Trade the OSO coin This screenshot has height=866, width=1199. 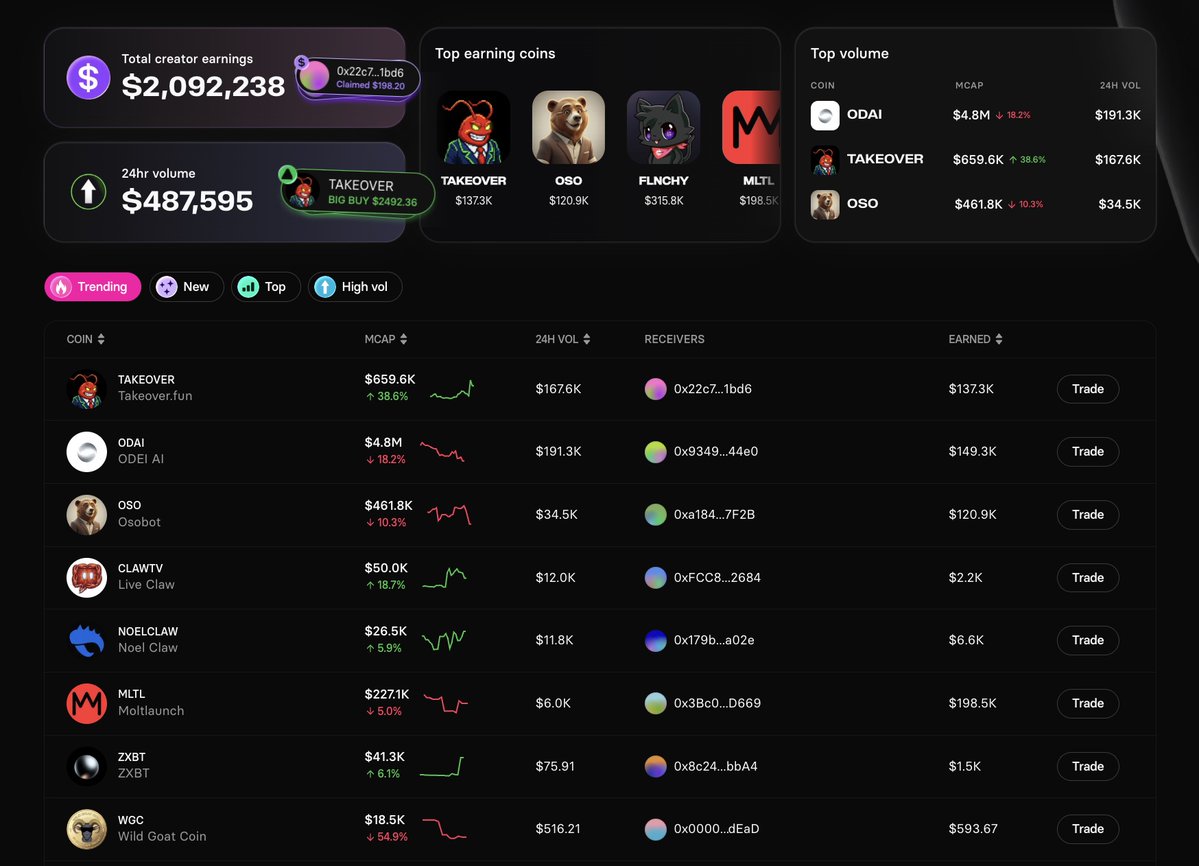coord(1087,514)
